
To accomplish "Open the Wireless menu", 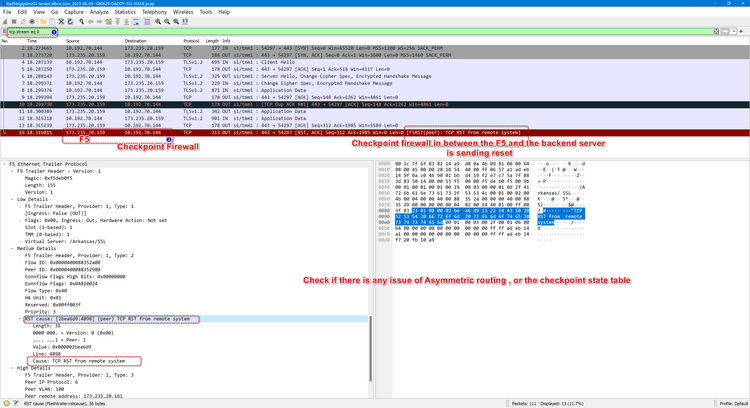I will (x=183, y=12).
